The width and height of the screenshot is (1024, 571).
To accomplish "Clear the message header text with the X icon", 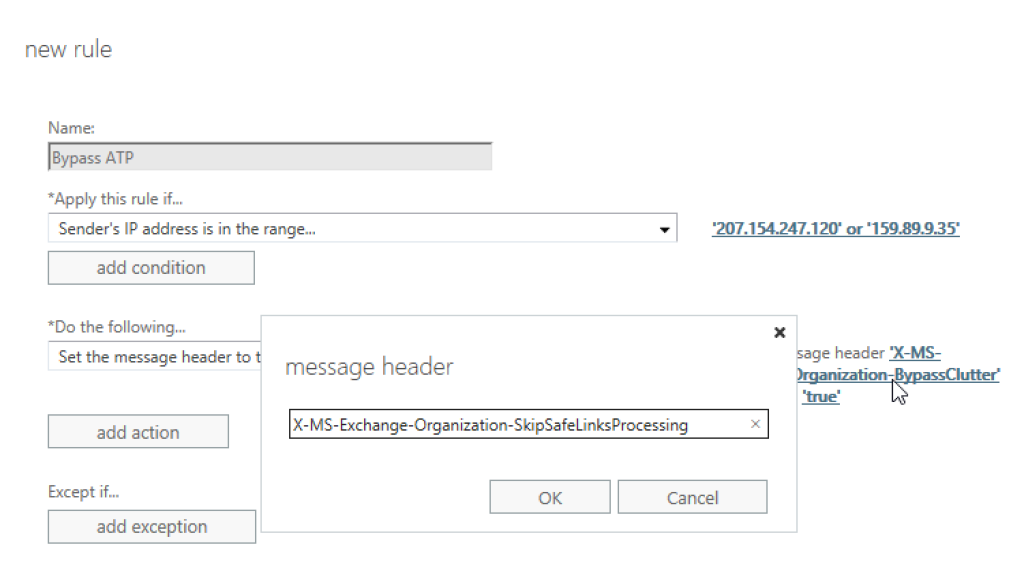I will [755, 425].
